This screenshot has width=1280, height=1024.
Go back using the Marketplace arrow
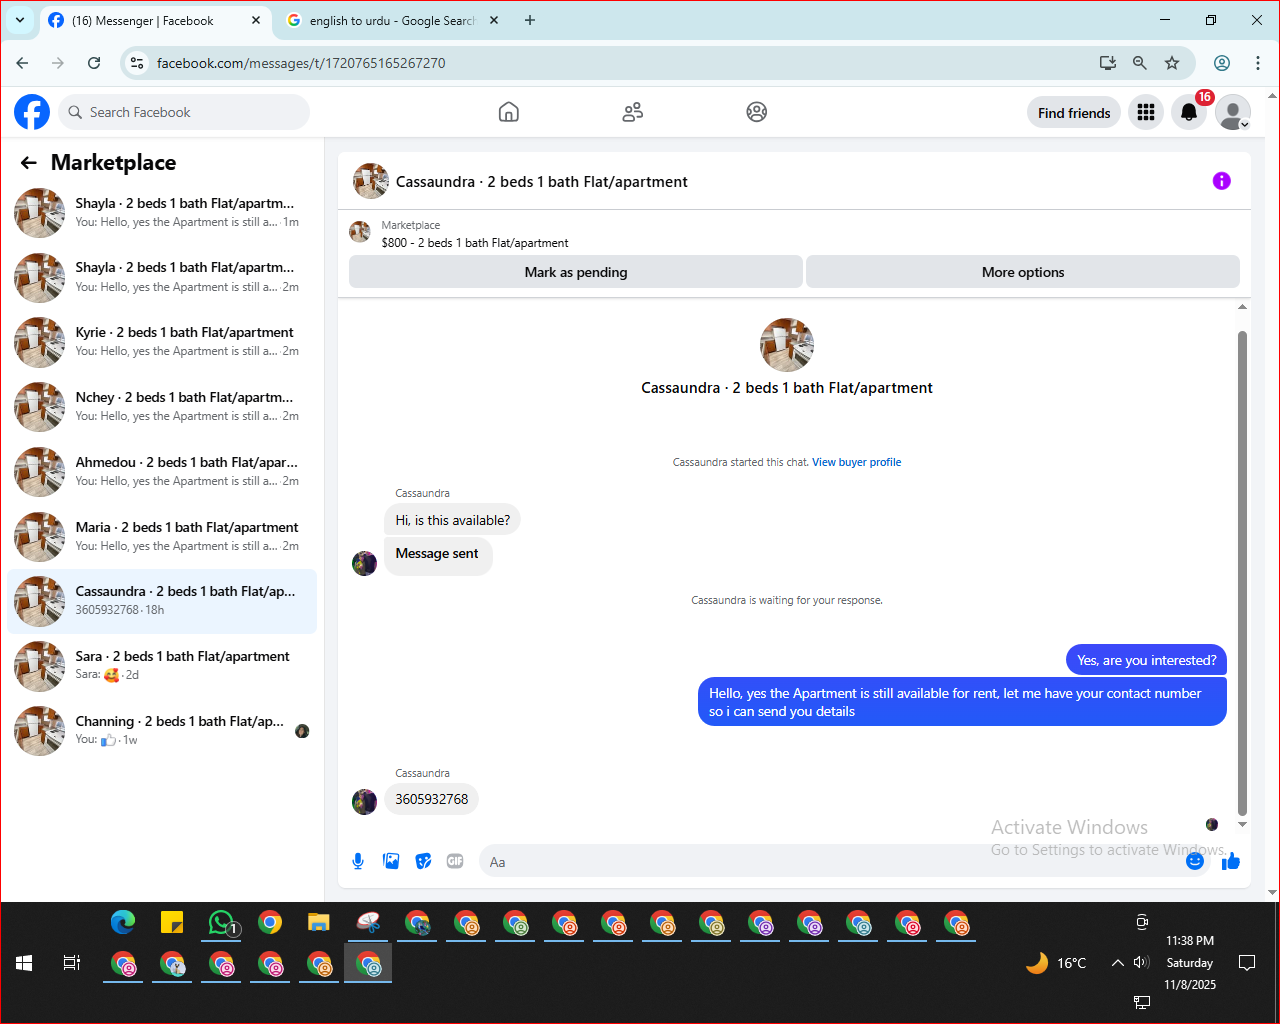coord(29,162)
